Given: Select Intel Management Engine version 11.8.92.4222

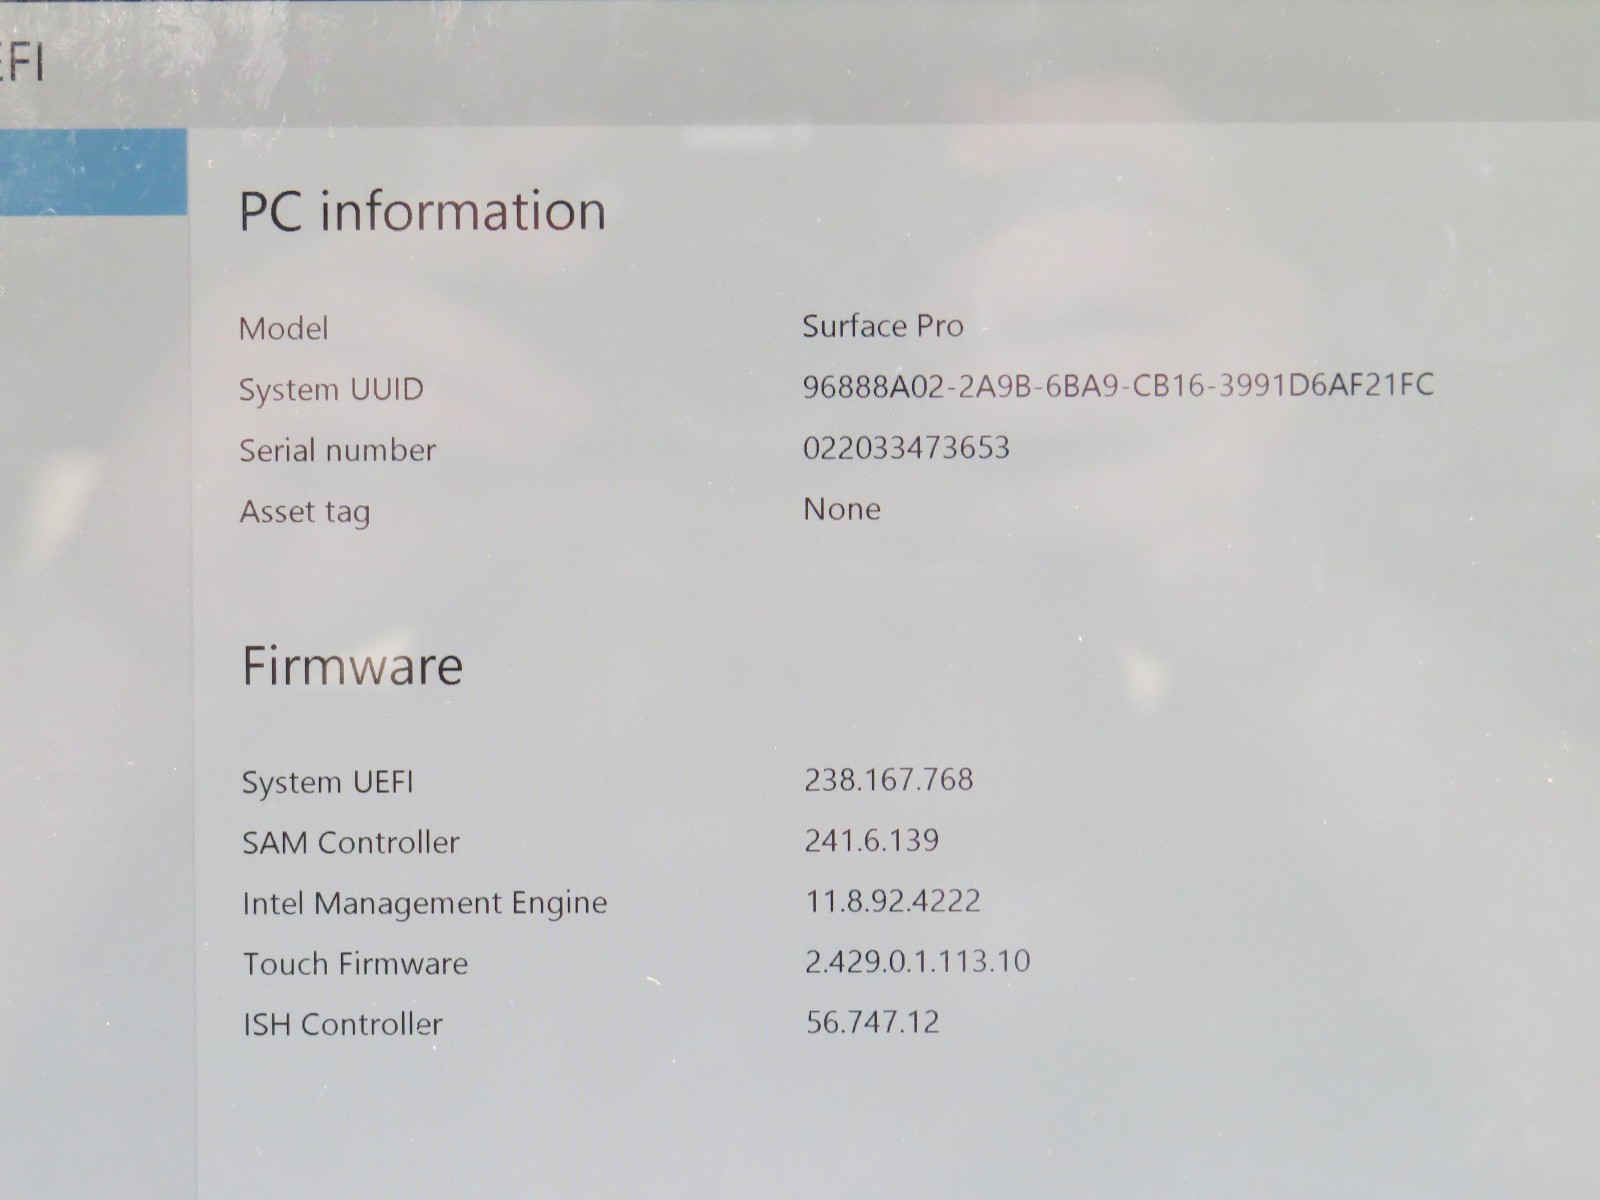Looking at the screenshot, I should pyautogui.click(x=893, y=901).
